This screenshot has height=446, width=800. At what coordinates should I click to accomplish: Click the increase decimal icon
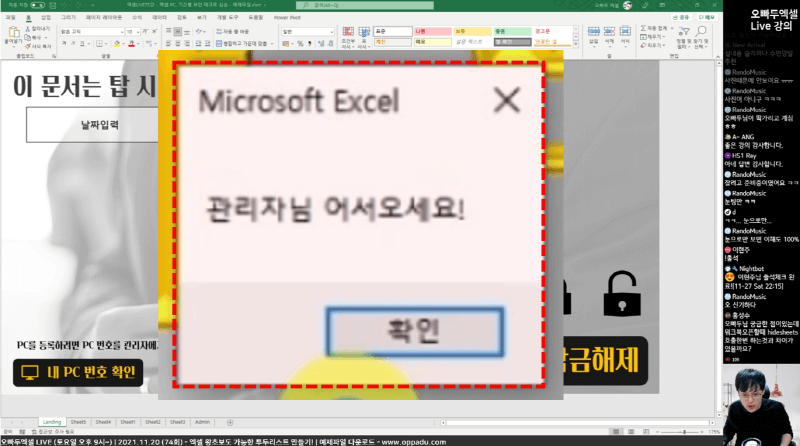tap(321, 44)
